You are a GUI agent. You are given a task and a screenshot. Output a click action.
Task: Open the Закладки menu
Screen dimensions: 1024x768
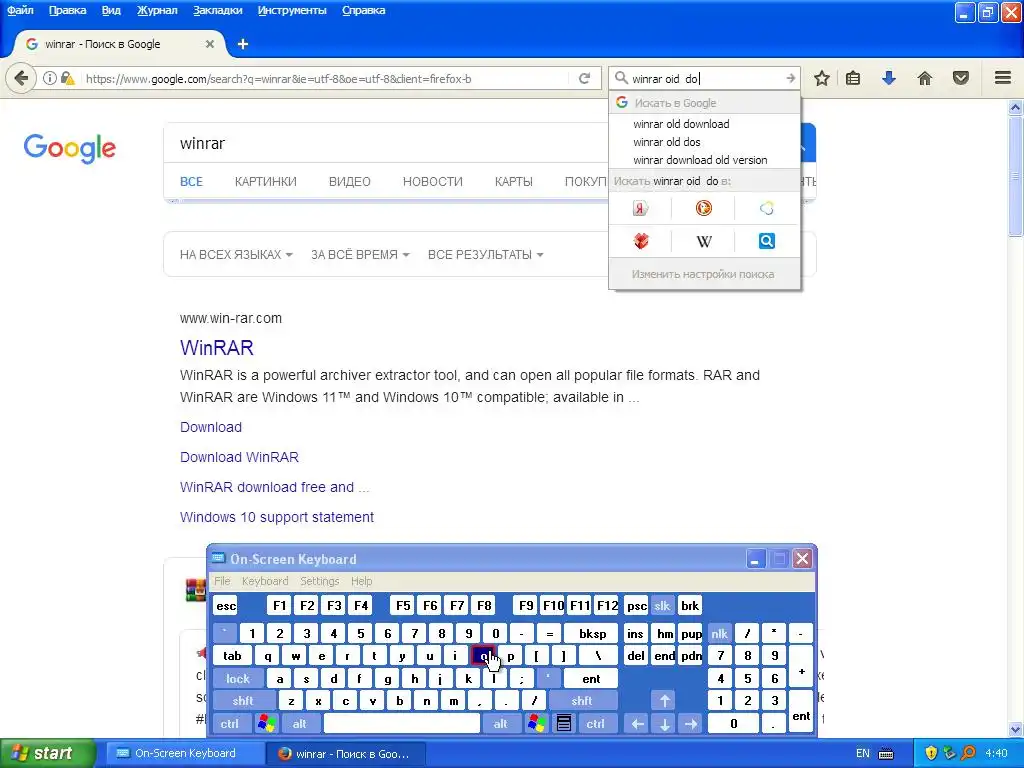click(x=217, y=10)
